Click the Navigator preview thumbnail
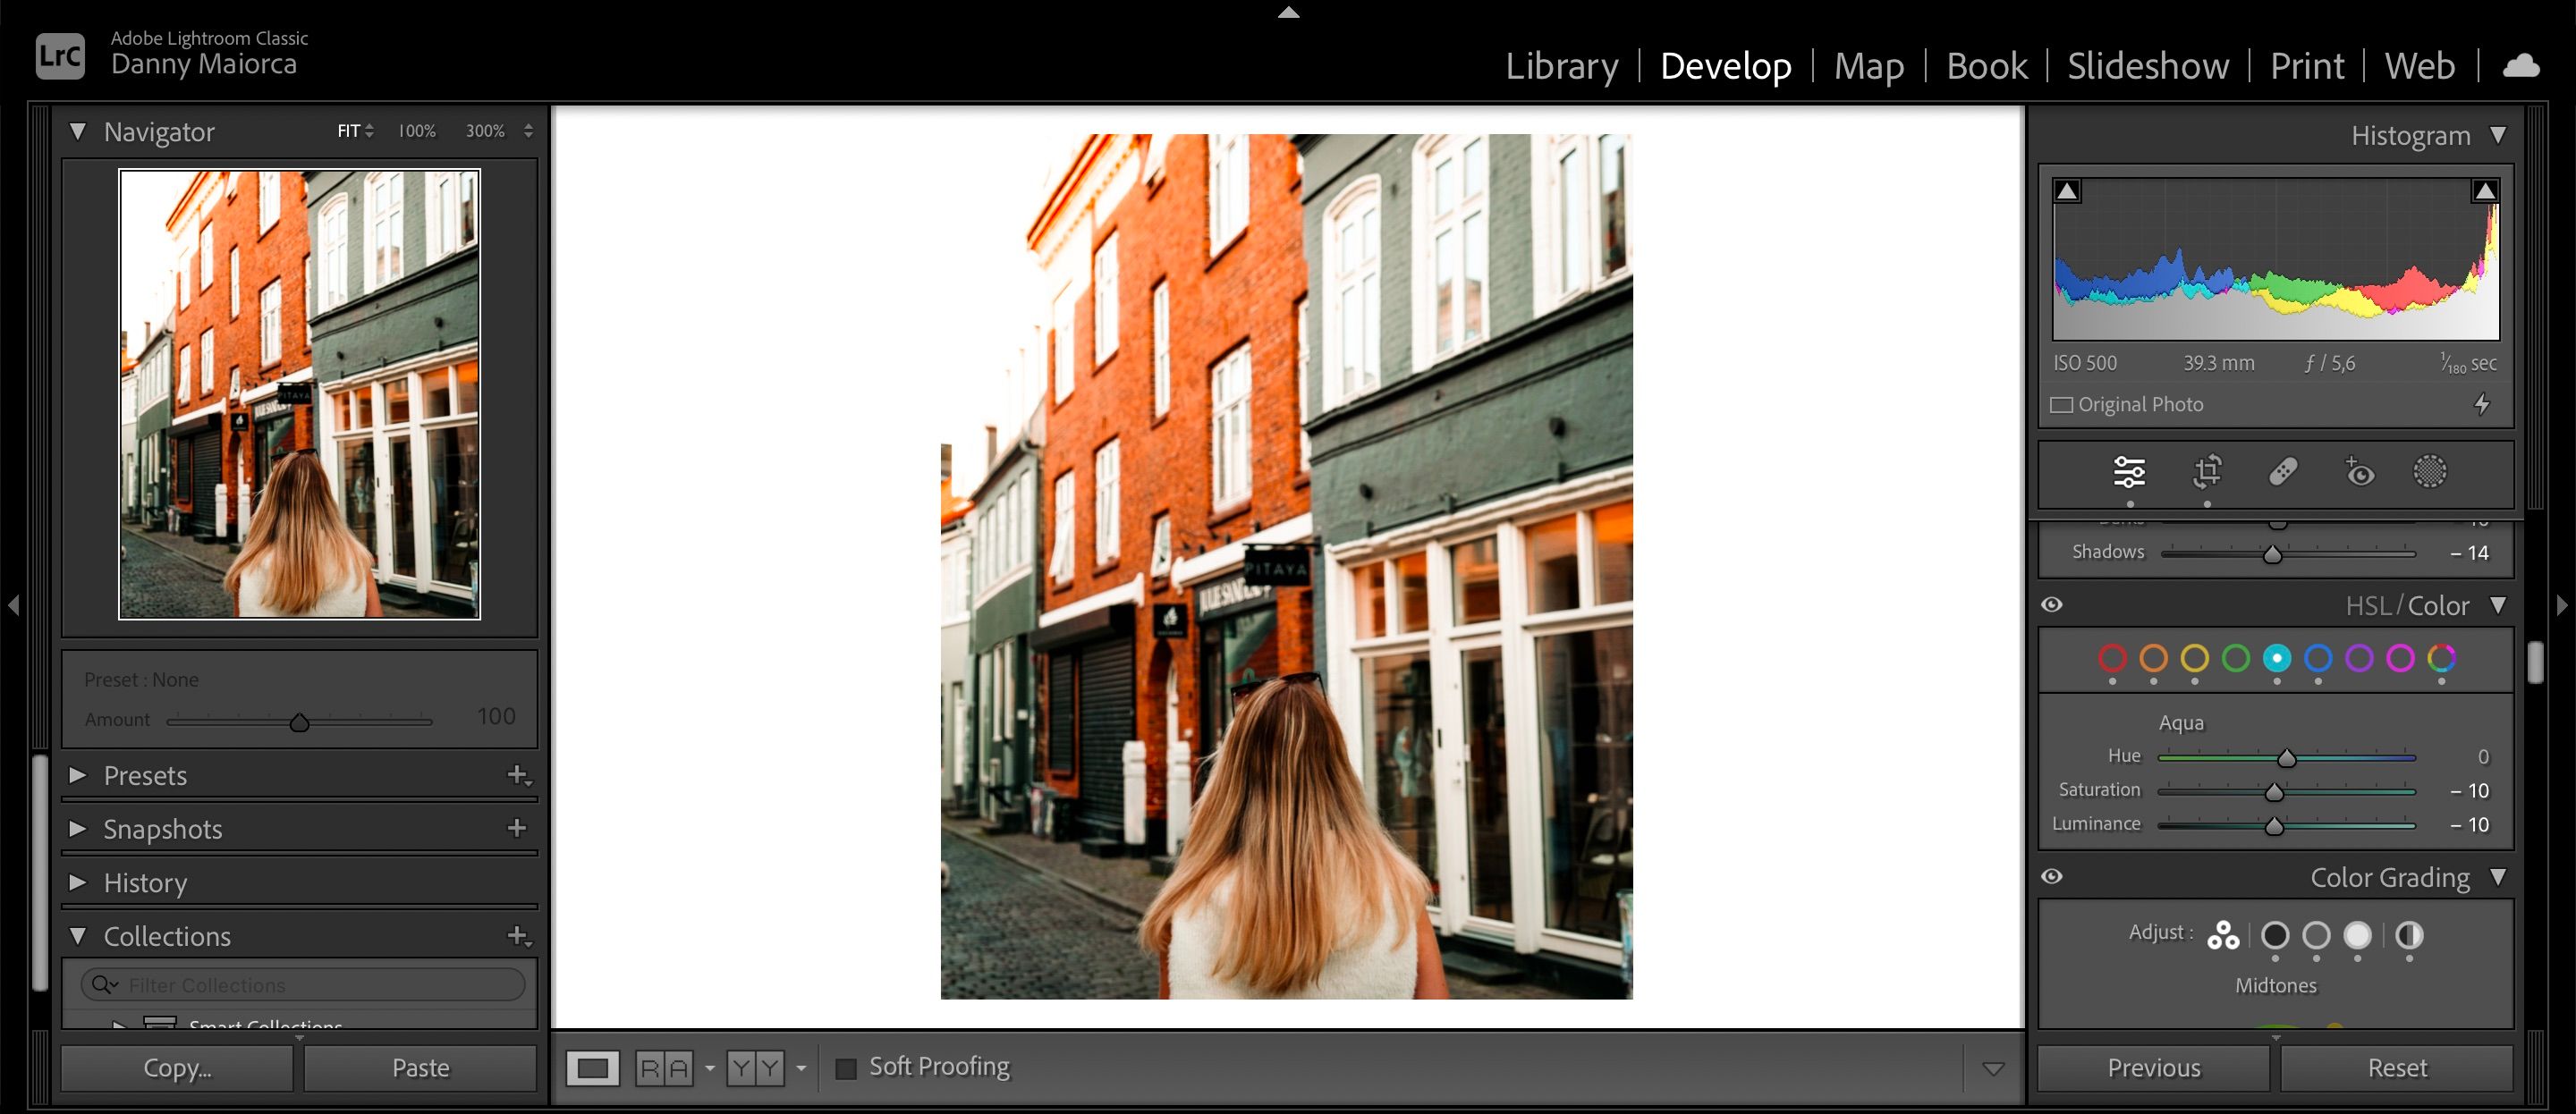This screenshot has width=2576, height=1114. (299, 391)
